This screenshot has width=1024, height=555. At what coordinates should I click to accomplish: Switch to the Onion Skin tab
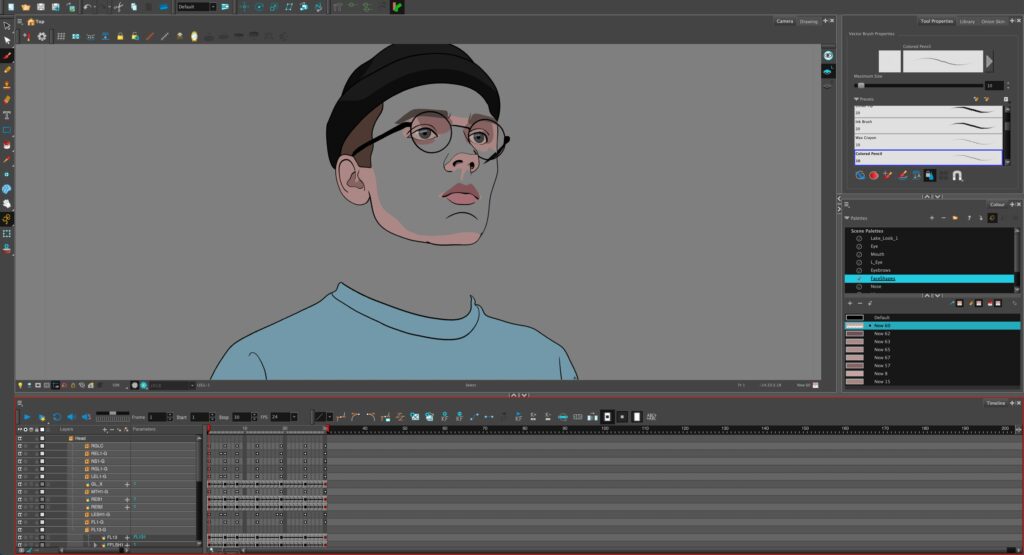coord(993,21)
